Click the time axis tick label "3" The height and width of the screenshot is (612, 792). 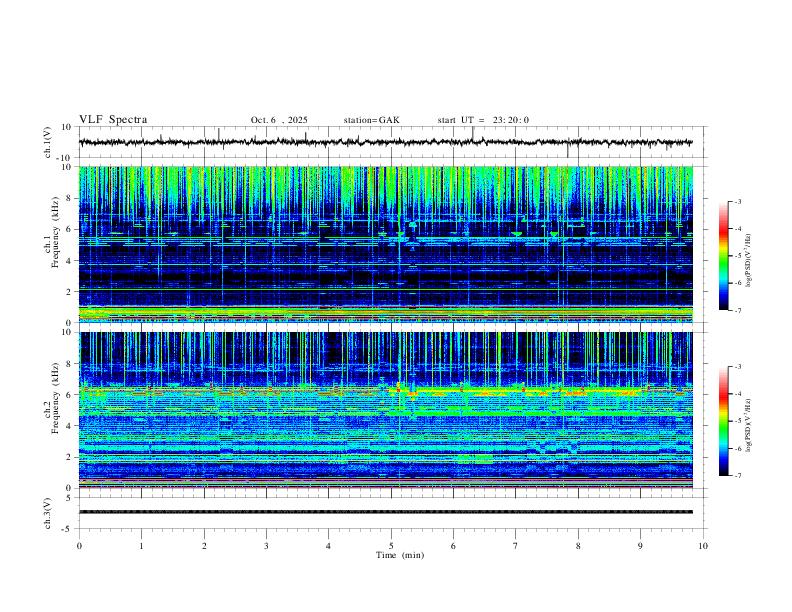click(x=266, y=546)
